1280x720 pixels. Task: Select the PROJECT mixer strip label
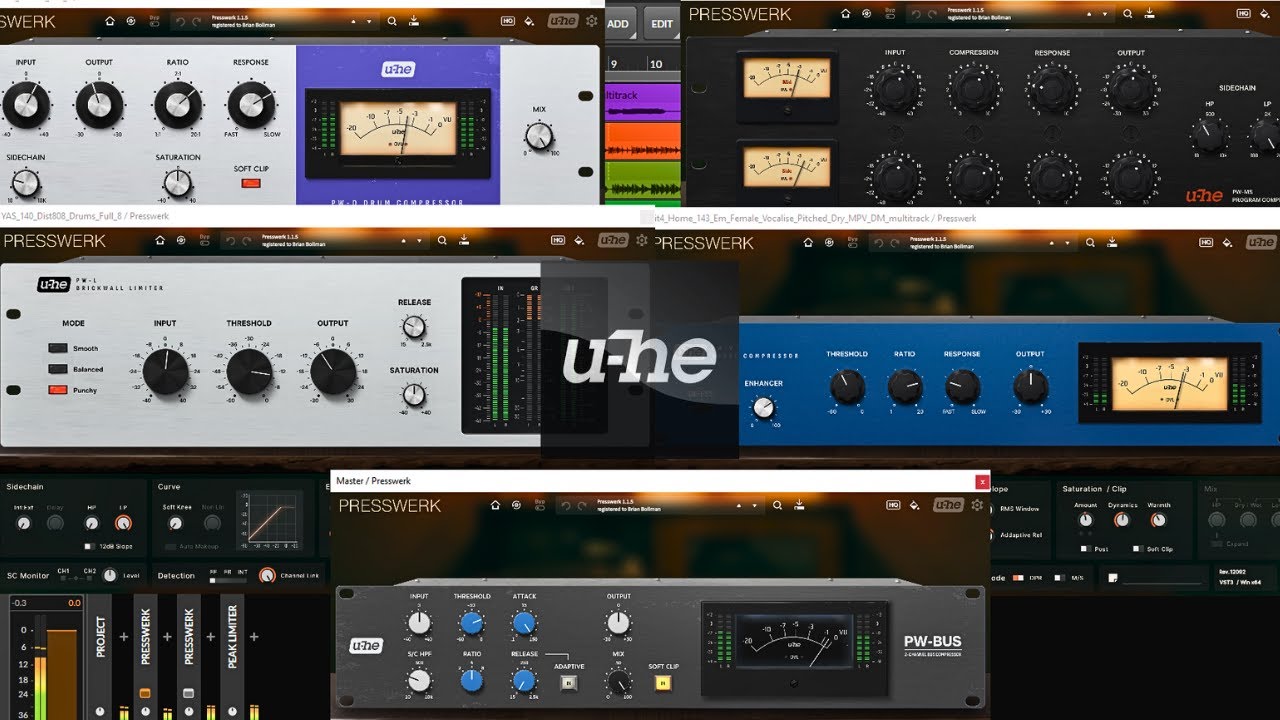(x=100, y=637)
